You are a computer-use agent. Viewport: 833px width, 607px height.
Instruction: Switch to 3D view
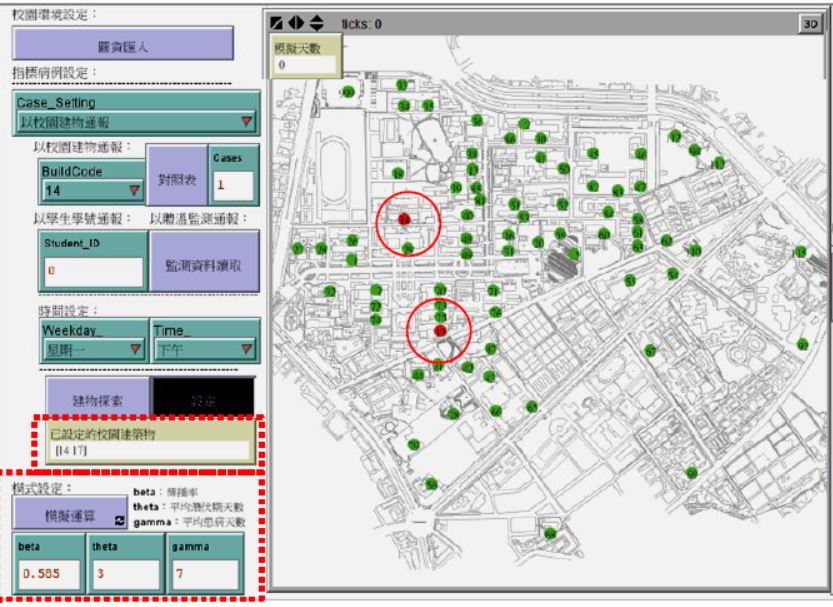coord(809,23)
